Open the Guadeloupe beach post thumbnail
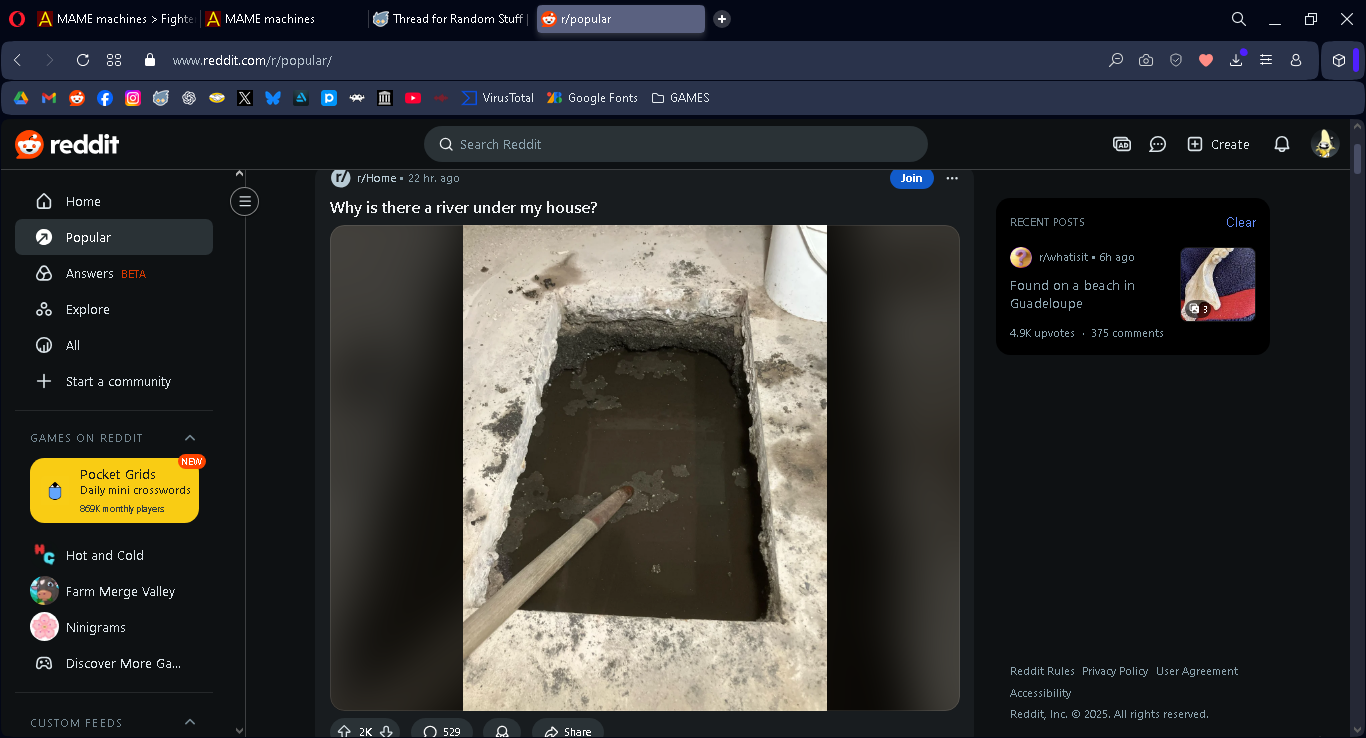This screenshot has height=738, width=1366. tap(1218, 284)
